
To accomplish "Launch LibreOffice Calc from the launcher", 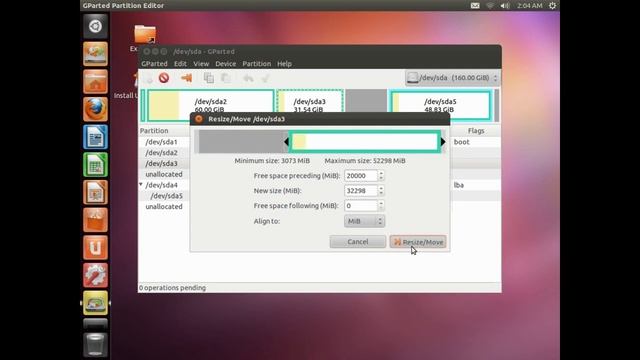I will (x=96, y=164).
